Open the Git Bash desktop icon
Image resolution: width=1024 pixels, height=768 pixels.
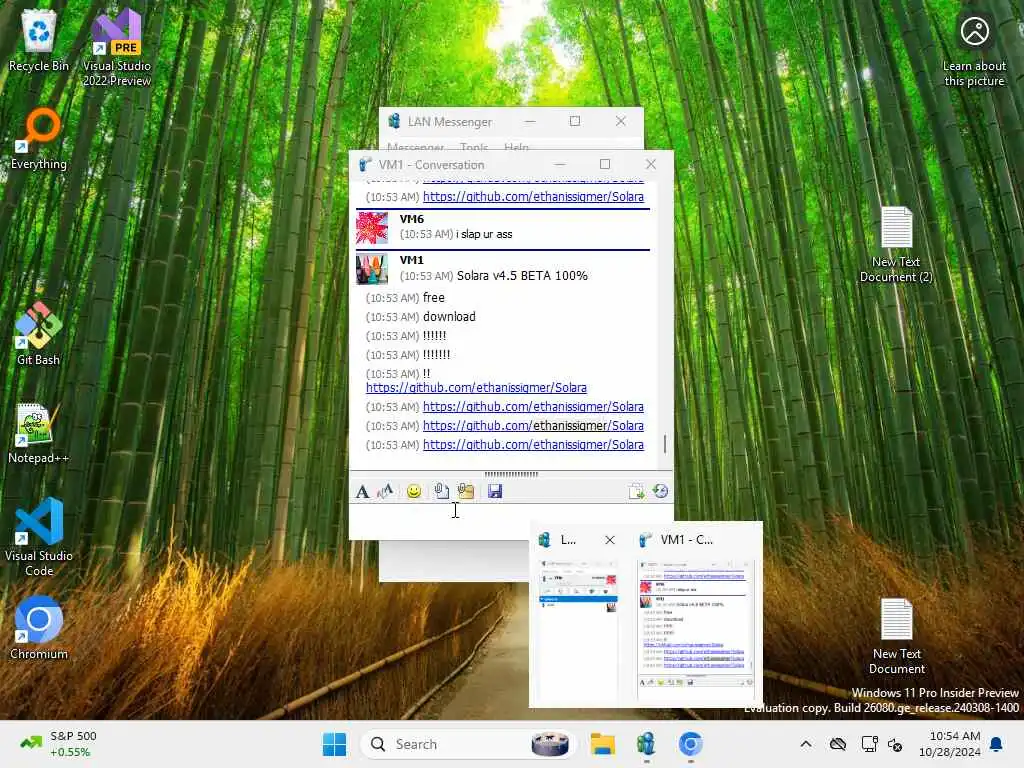39,334
